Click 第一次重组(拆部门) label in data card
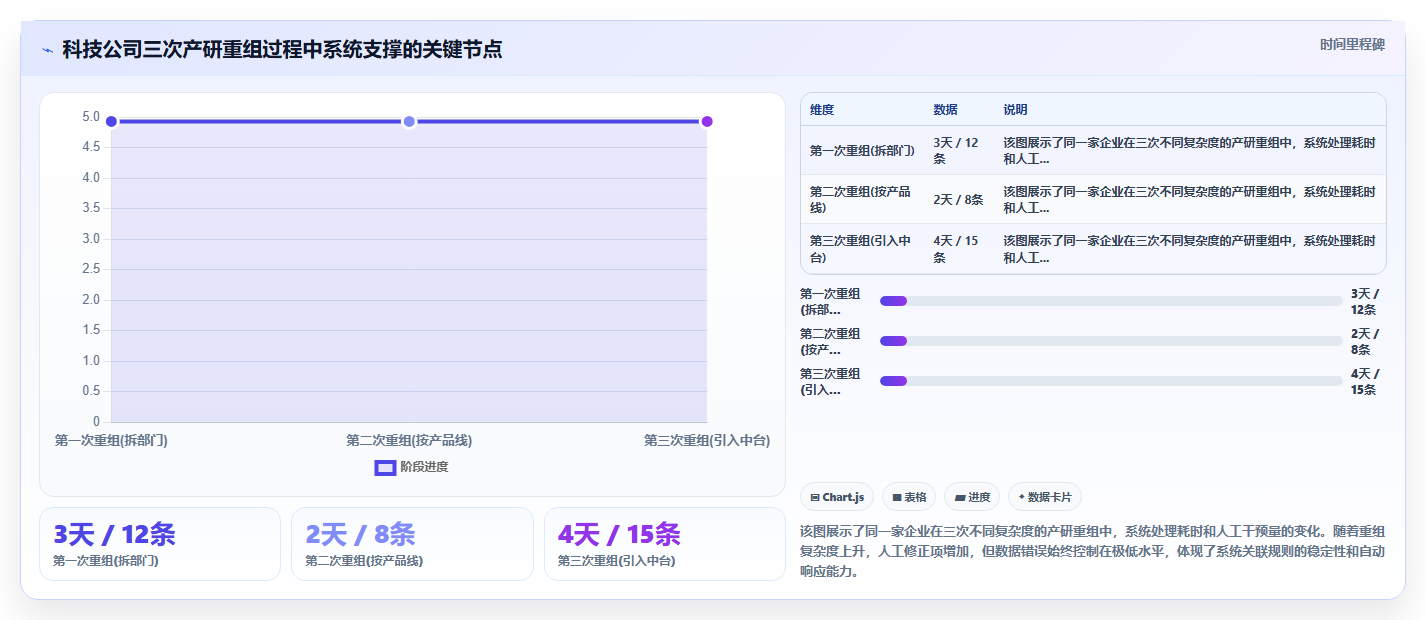1426x620 pixels. (x=106, y=561)
